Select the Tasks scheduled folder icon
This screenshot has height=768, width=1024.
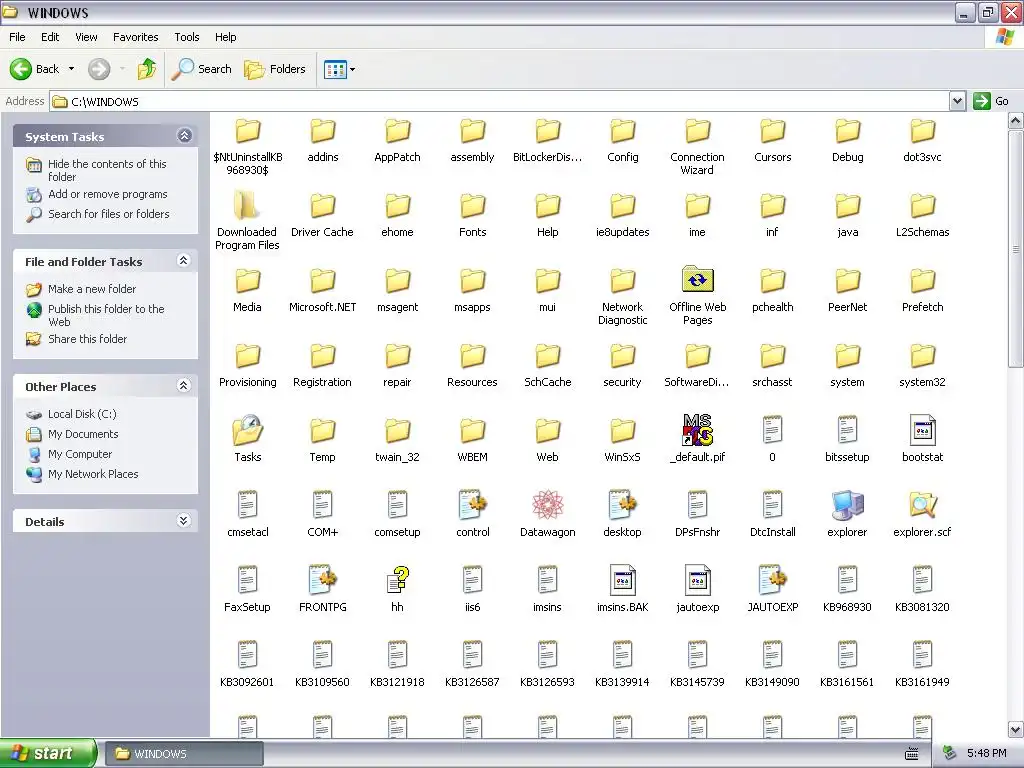coord(248,430)
